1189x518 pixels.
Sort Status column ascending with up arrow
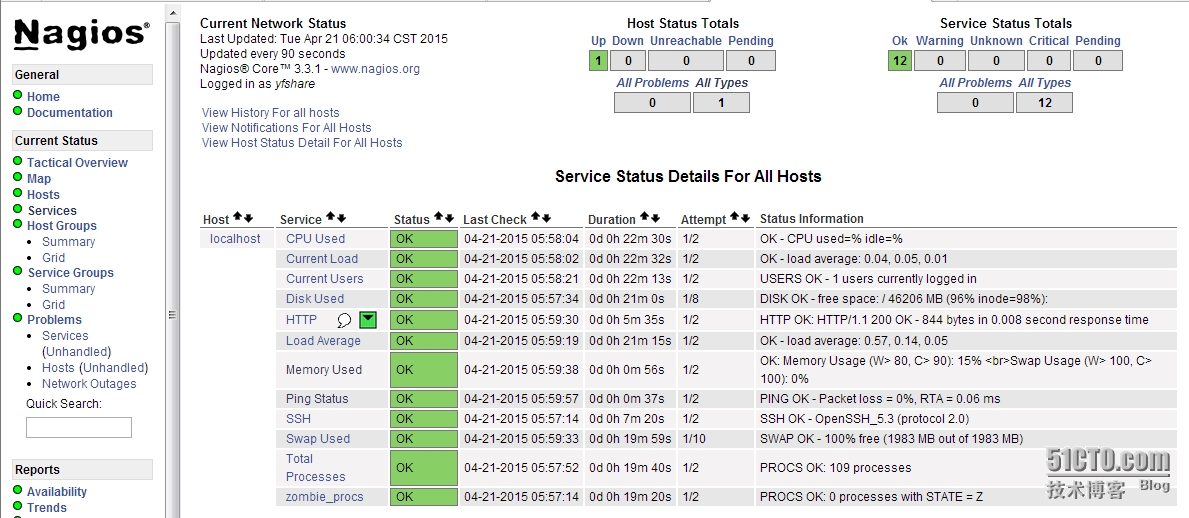[438, 217]
